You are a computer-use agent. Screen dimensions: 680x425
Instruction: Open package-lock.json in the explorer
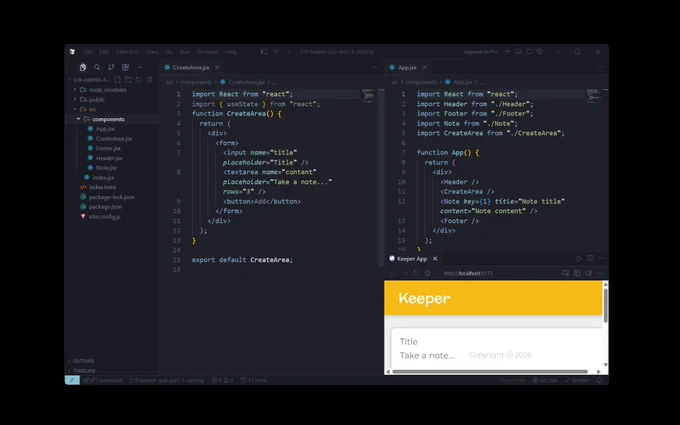tap(112, 197)
